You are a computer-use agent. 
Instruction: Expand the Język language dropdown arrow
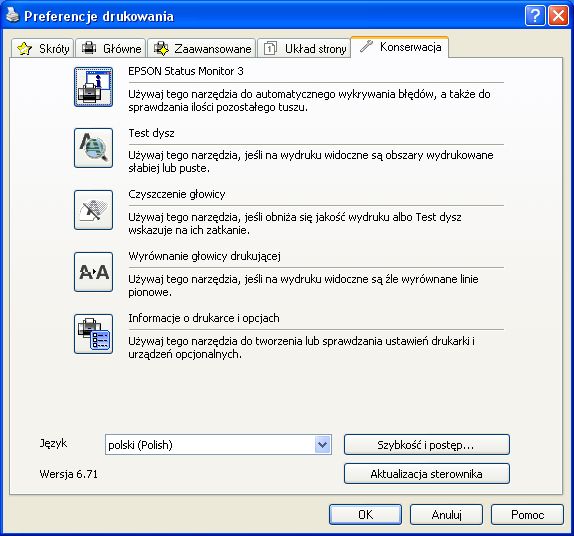coord(323,445)
